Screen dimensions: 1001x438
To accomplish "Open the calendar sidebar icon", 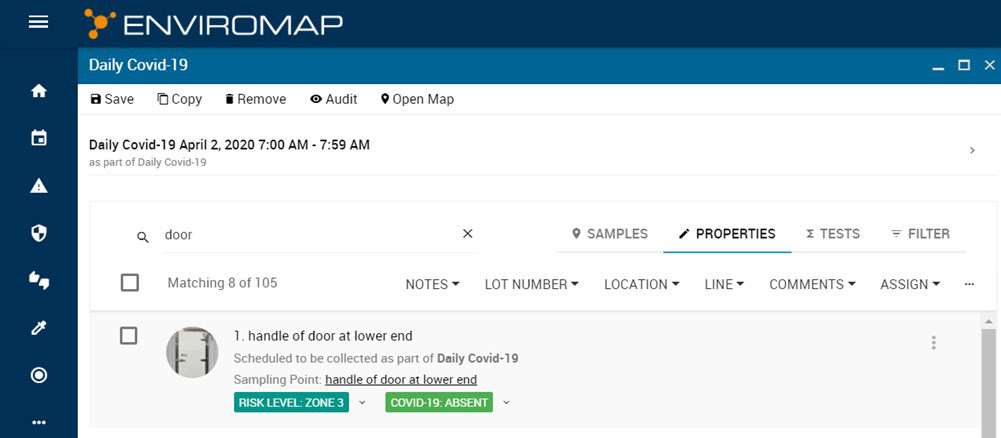I will click(x=39, y=138).
